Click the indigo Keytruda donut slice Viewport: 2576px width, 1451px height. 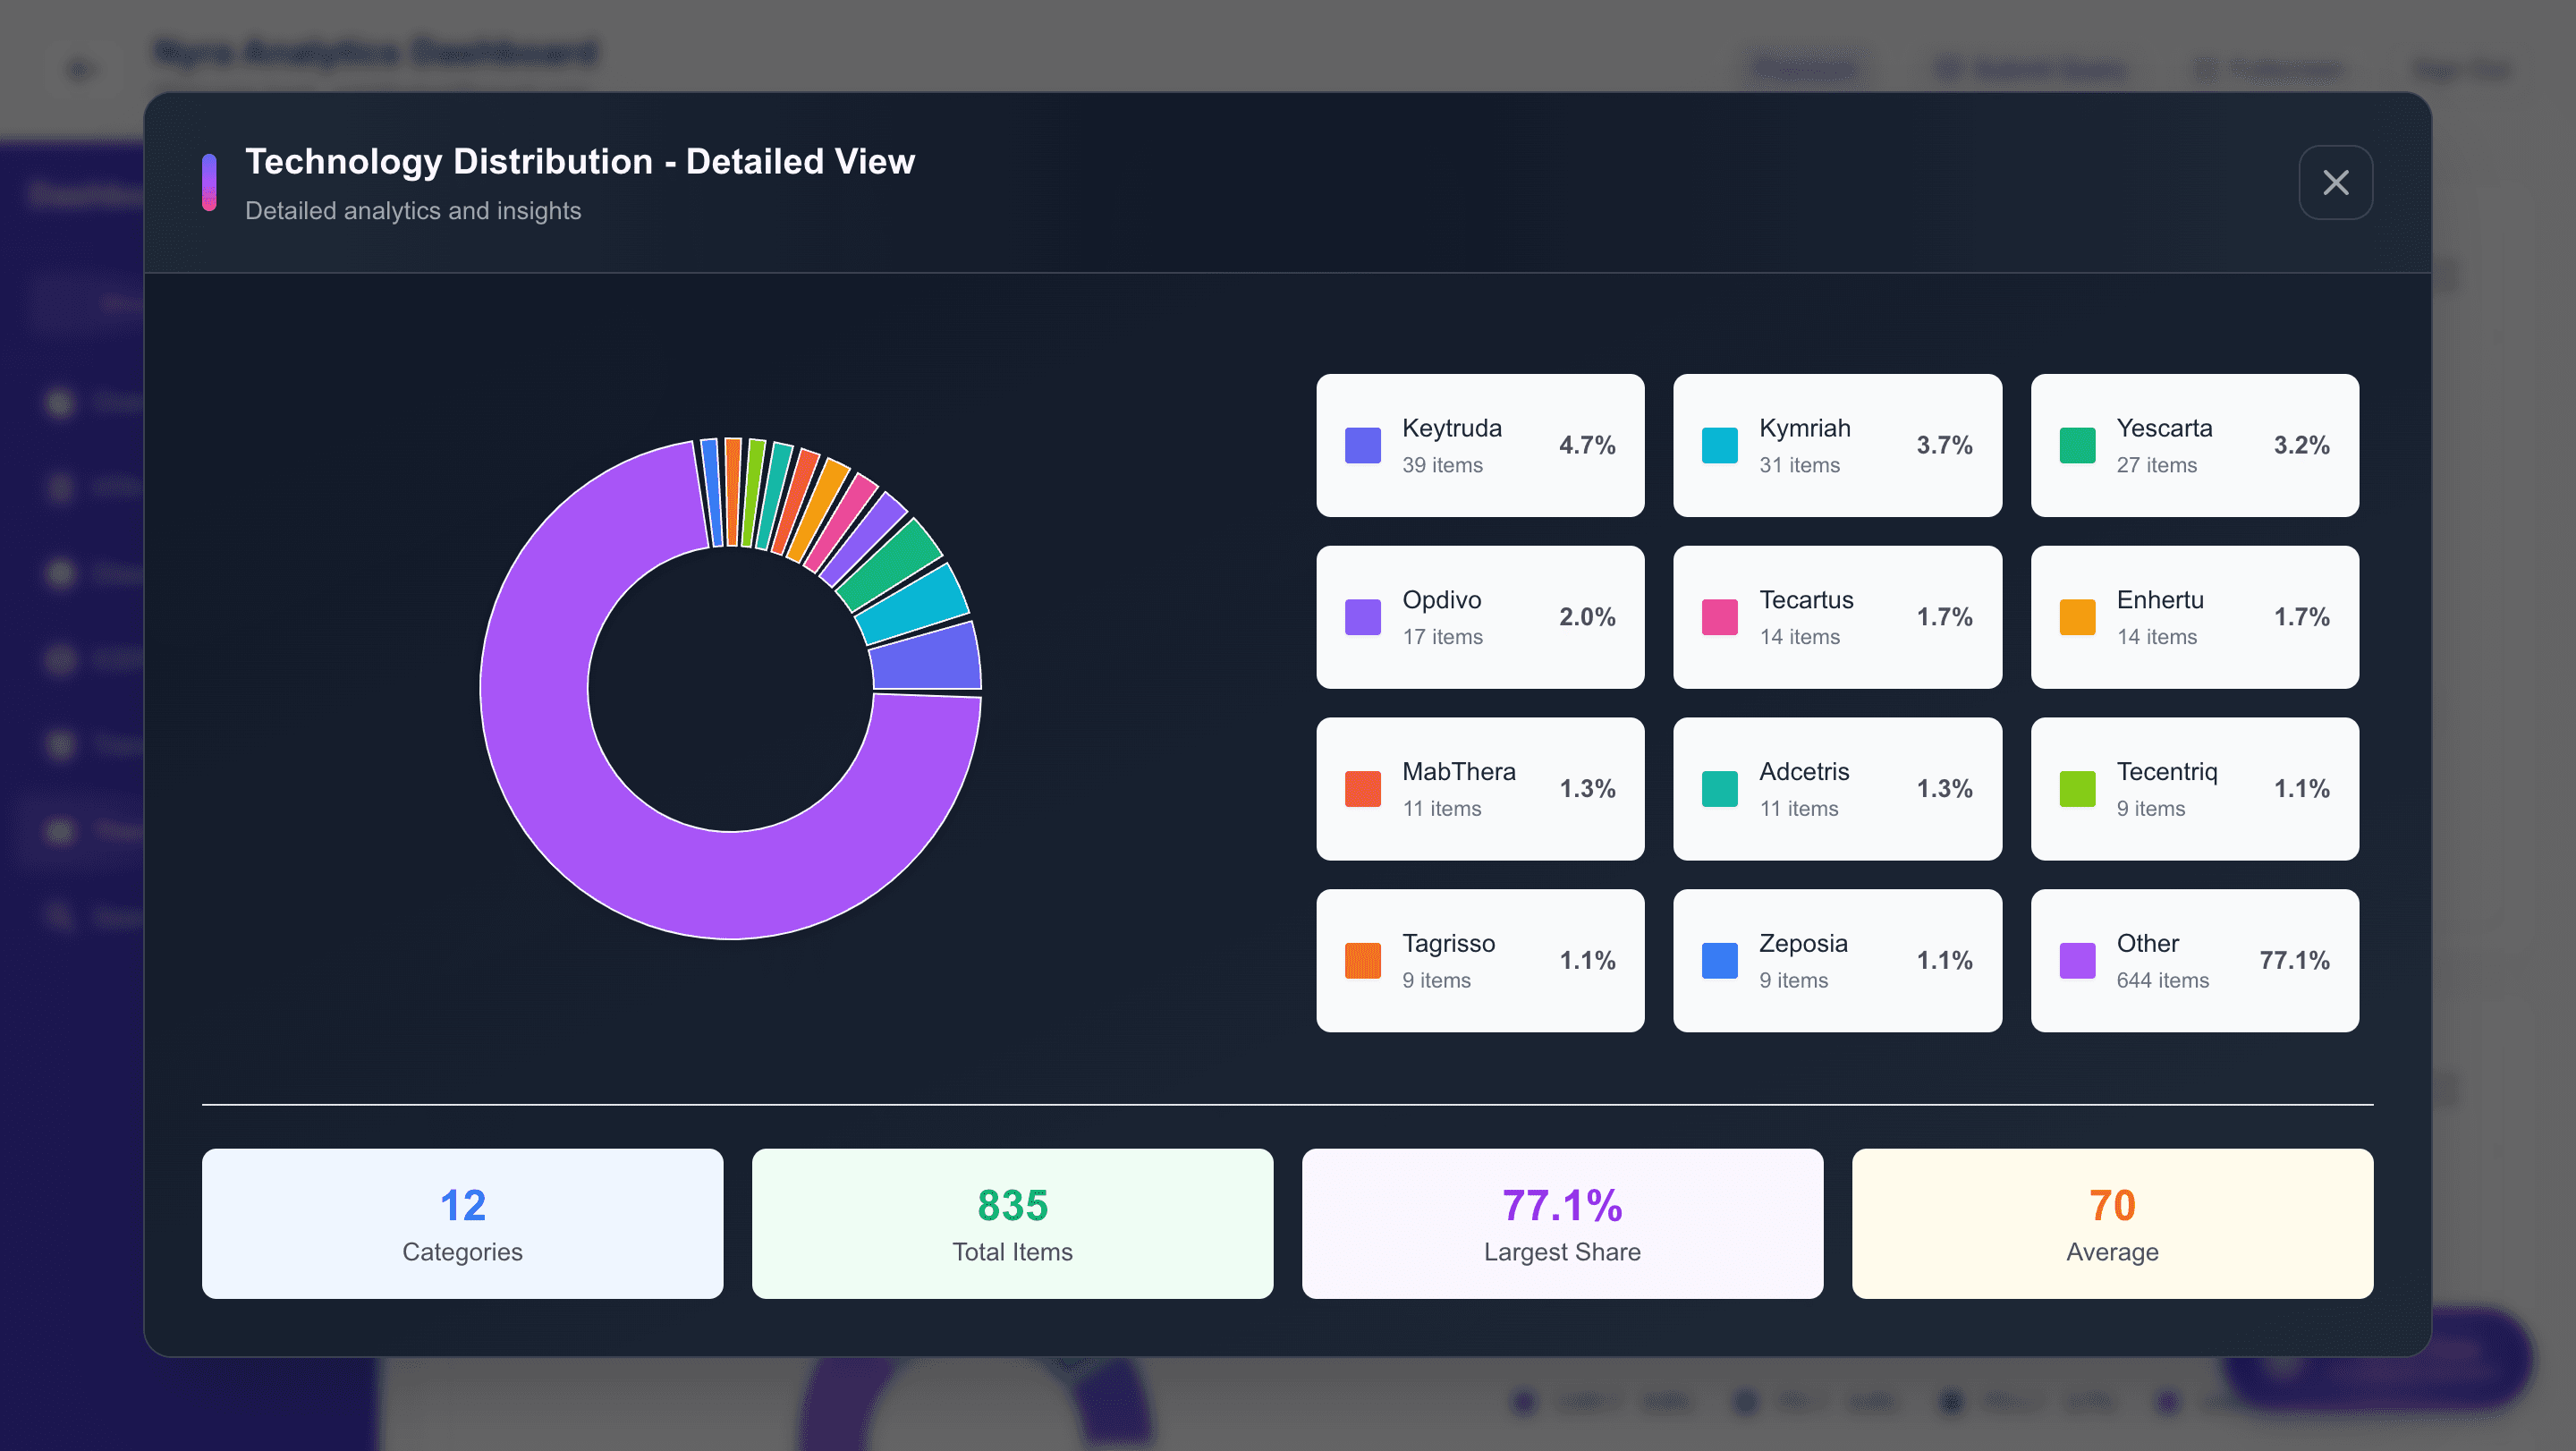point(925,658)
